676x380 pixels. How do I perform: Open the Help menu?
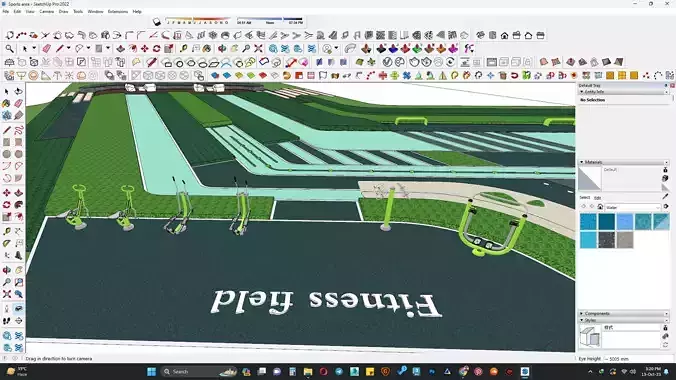click(x=137, y=12)
